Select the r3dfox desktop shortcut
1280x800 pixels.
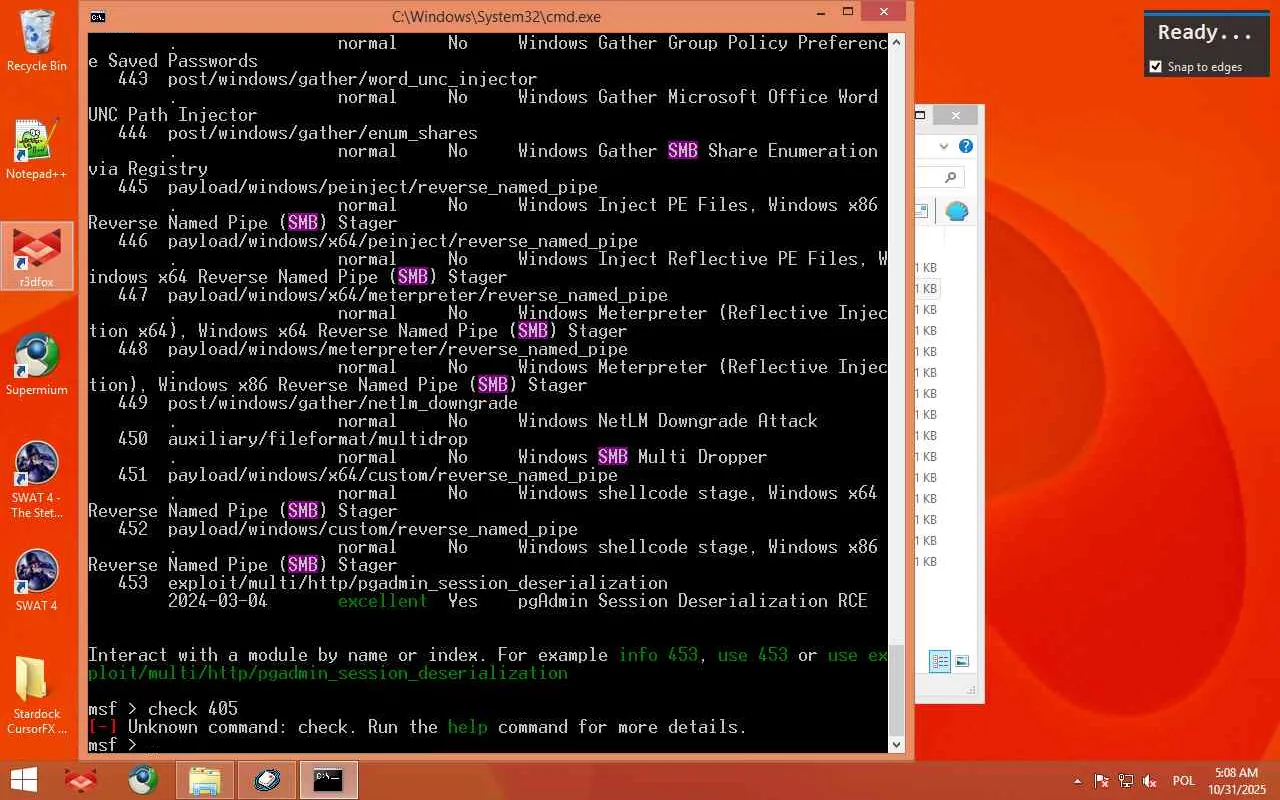pos(37,257)
